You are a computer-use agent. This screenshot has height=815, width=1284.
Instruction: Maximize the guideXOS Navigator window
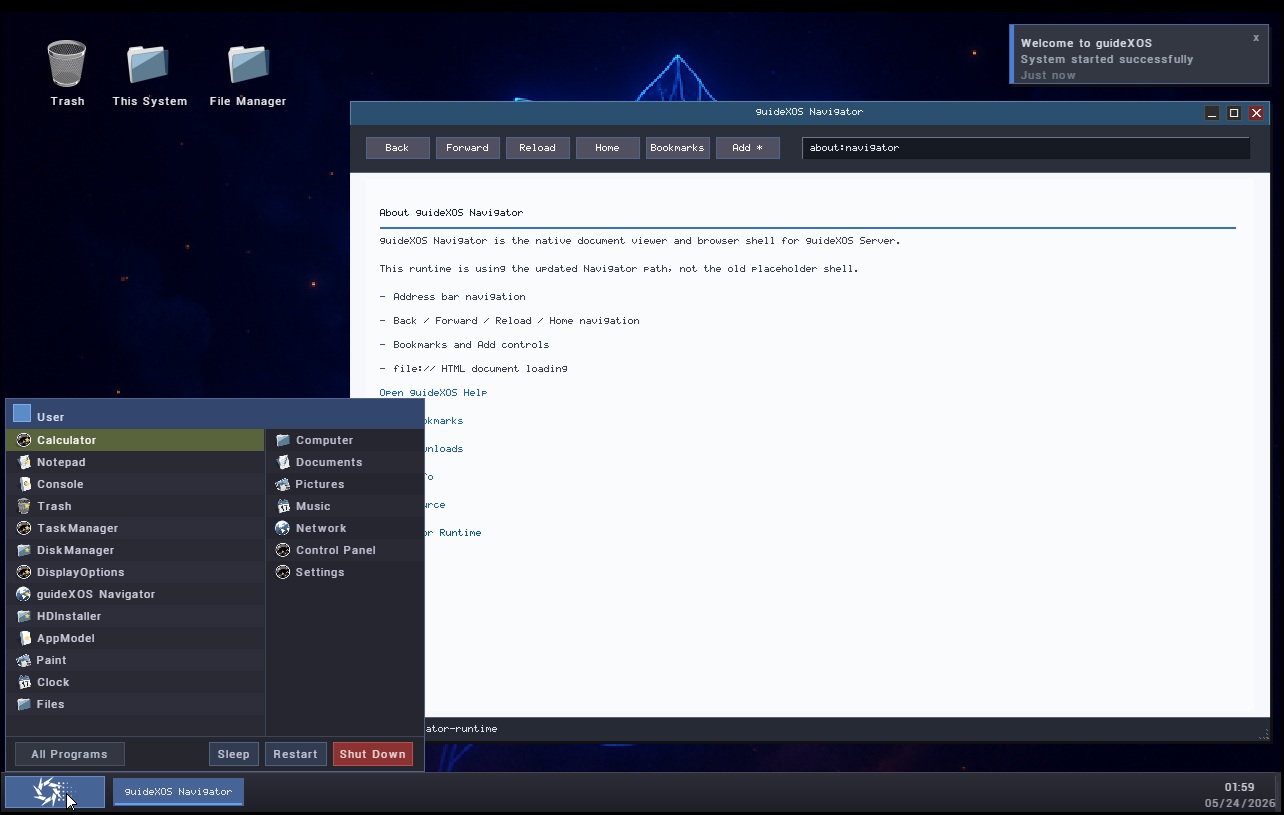[x=1234, y=113]
